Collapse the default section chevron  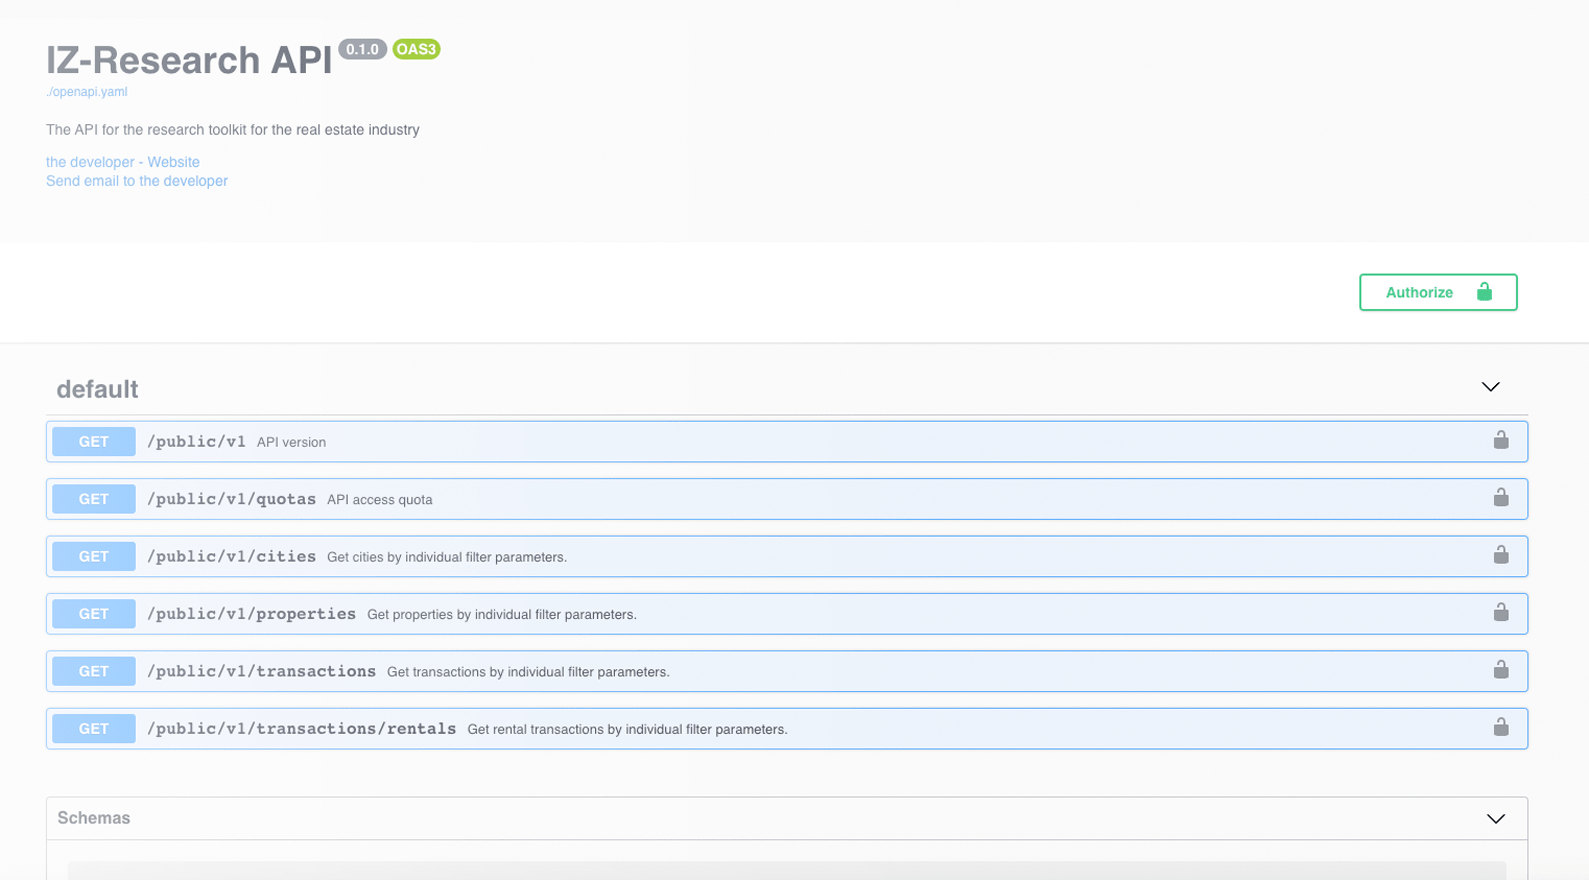1490,387
